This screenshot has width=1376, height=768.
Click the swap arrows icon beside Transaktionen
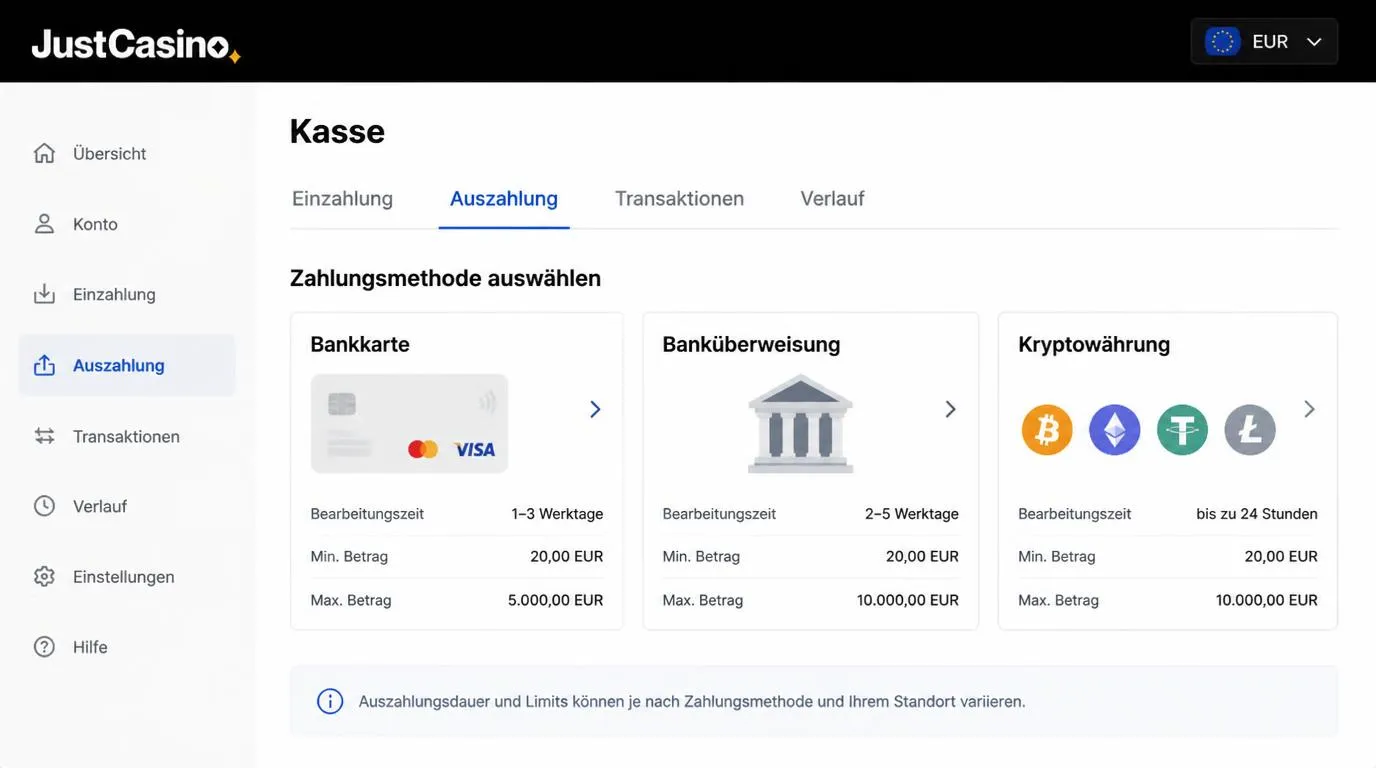click(44, 436)
